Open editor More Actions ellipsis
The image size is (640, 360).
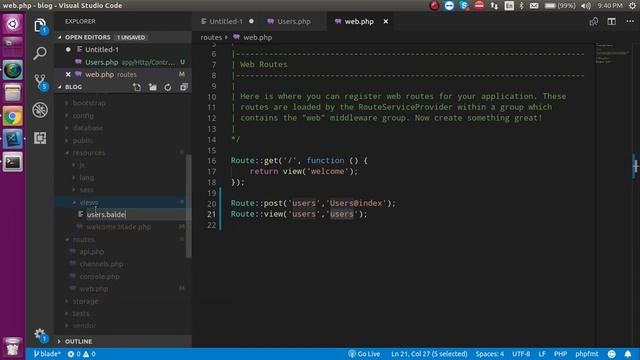pyautogui.click(x=630, y=21)
